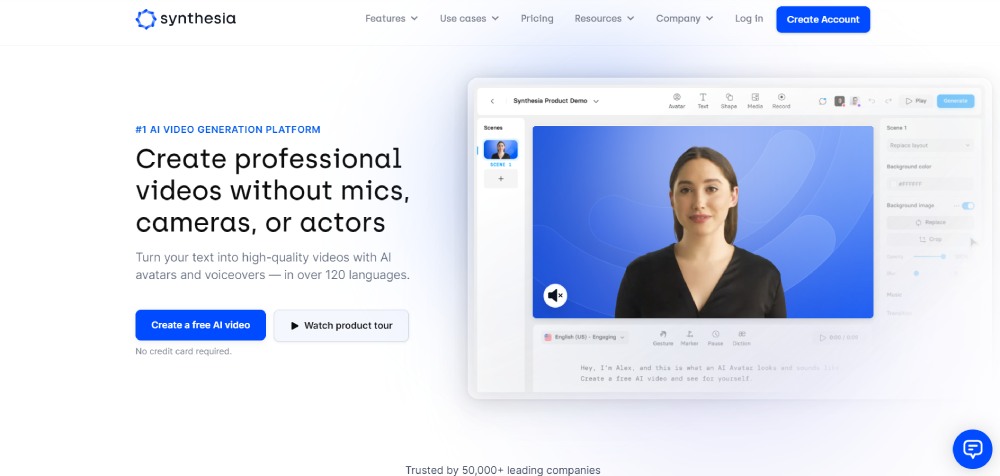
Task: Insert a Gesture in the script toolbar
Action: 663,338
